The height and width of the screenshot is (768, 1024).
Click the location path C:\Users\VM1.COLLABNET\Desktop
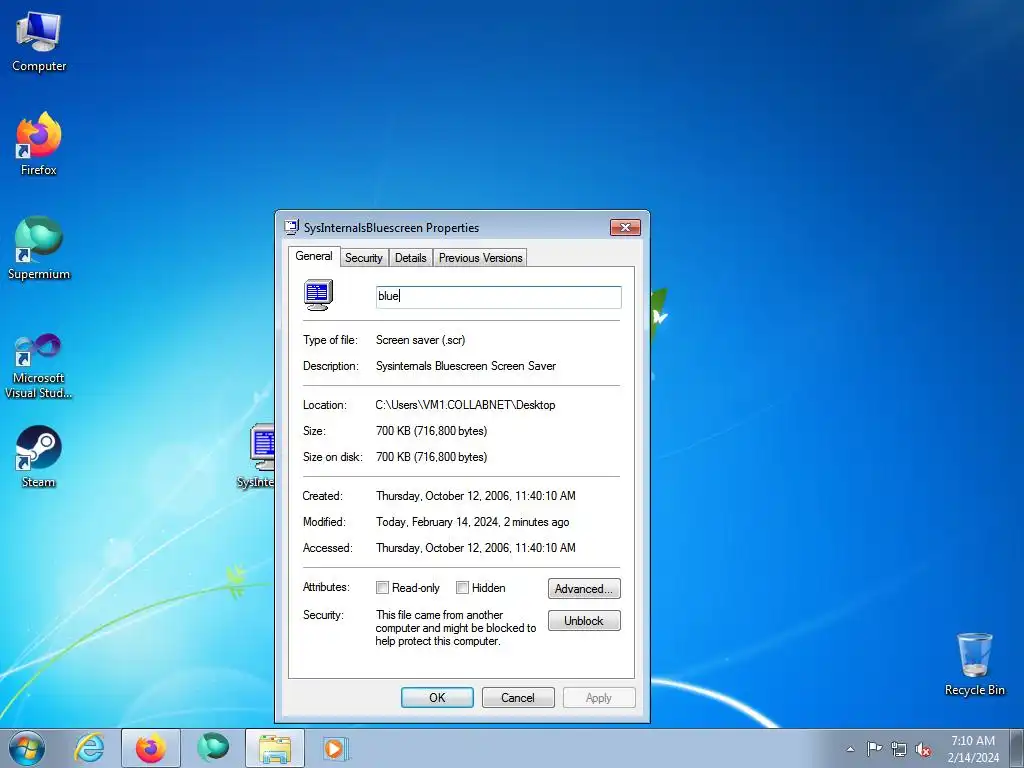click(x=465, y=405)
